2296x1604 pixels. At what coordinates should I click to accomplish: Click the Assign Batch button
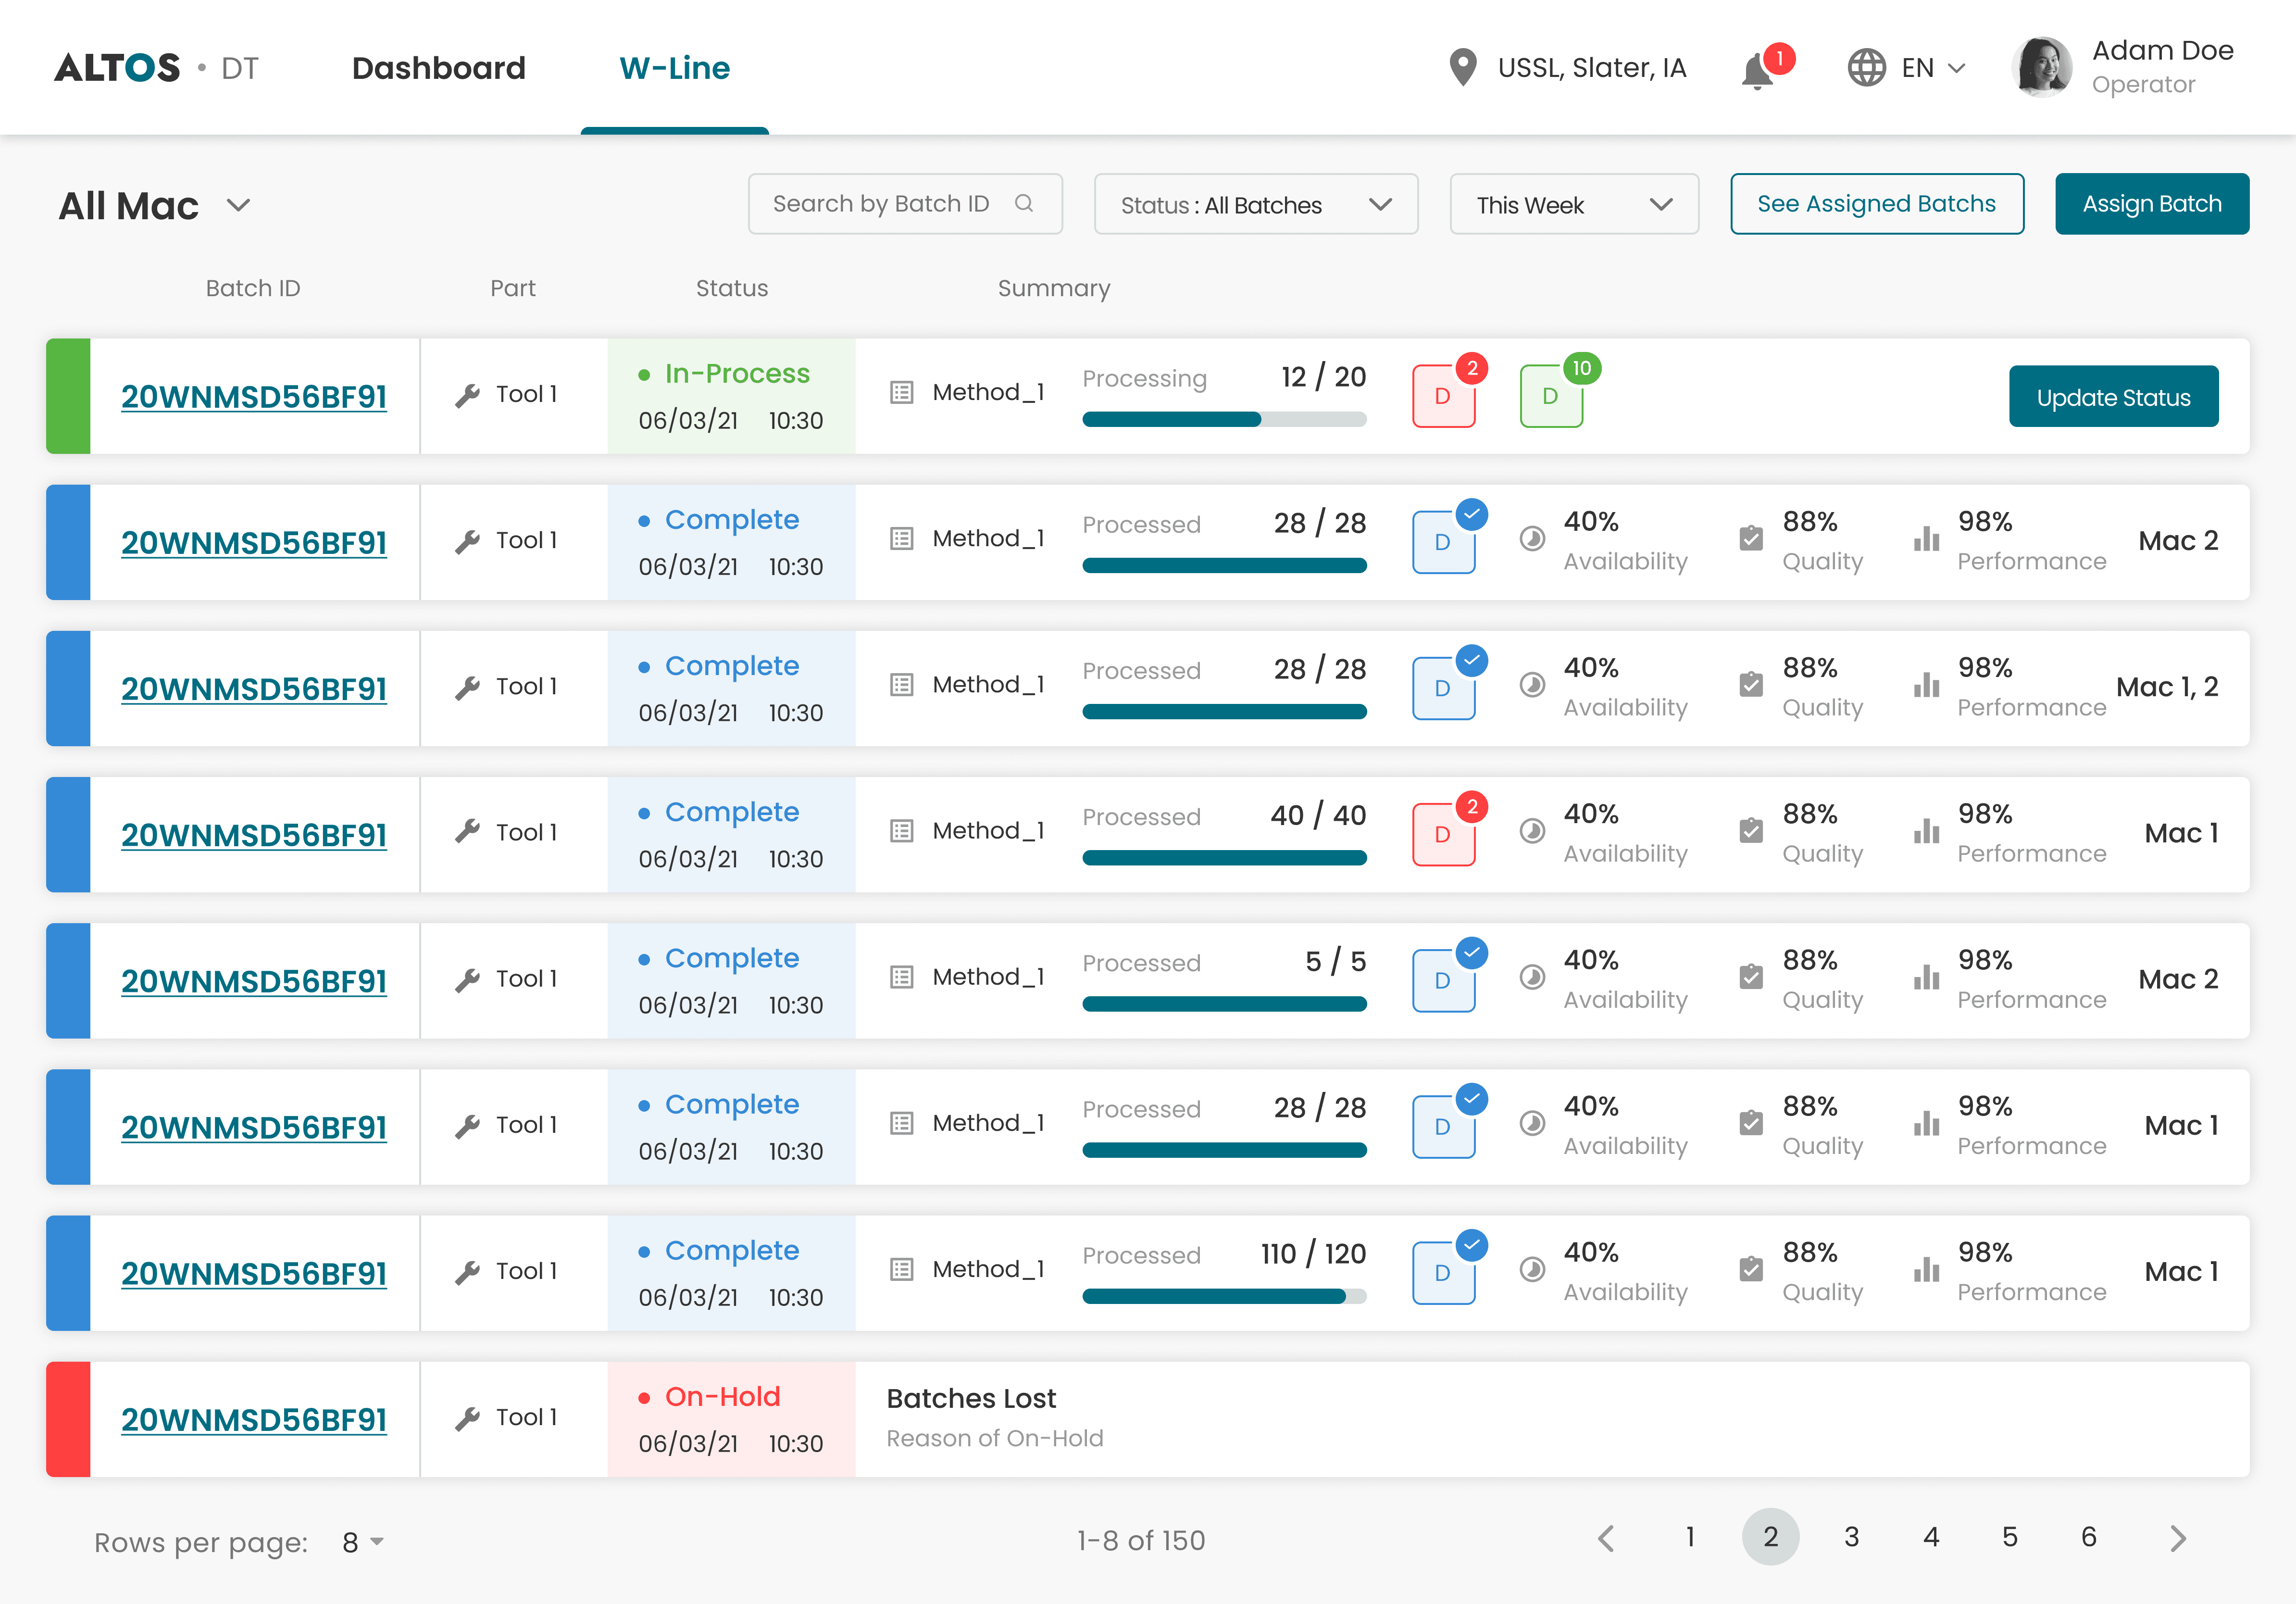tap(2151, 204)
